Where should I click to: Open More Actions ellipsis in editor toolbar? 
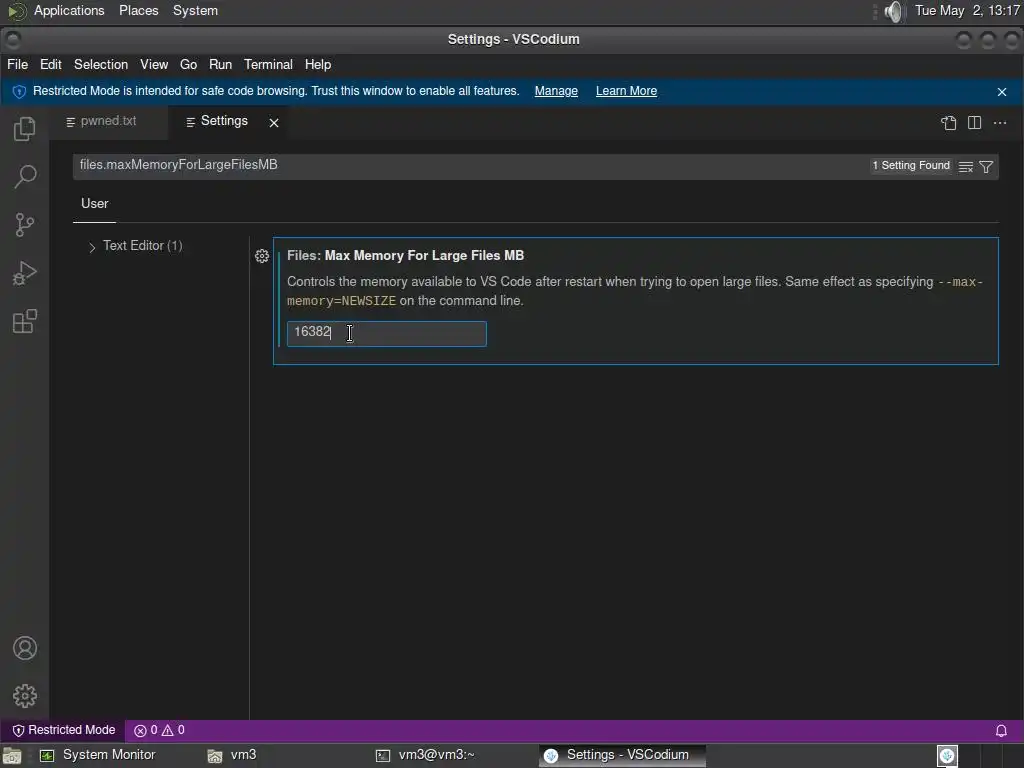click(1000, 123)
